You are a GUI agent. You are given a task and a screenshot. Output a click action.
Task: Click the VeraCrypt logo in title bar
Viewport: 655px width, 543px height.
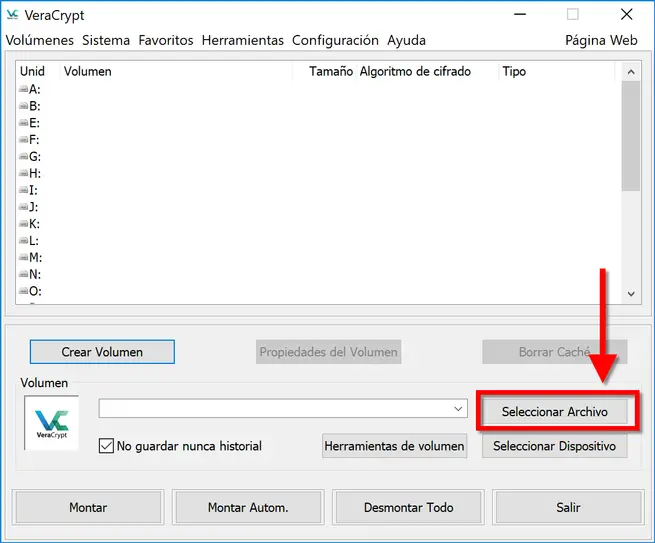point(13,15)
